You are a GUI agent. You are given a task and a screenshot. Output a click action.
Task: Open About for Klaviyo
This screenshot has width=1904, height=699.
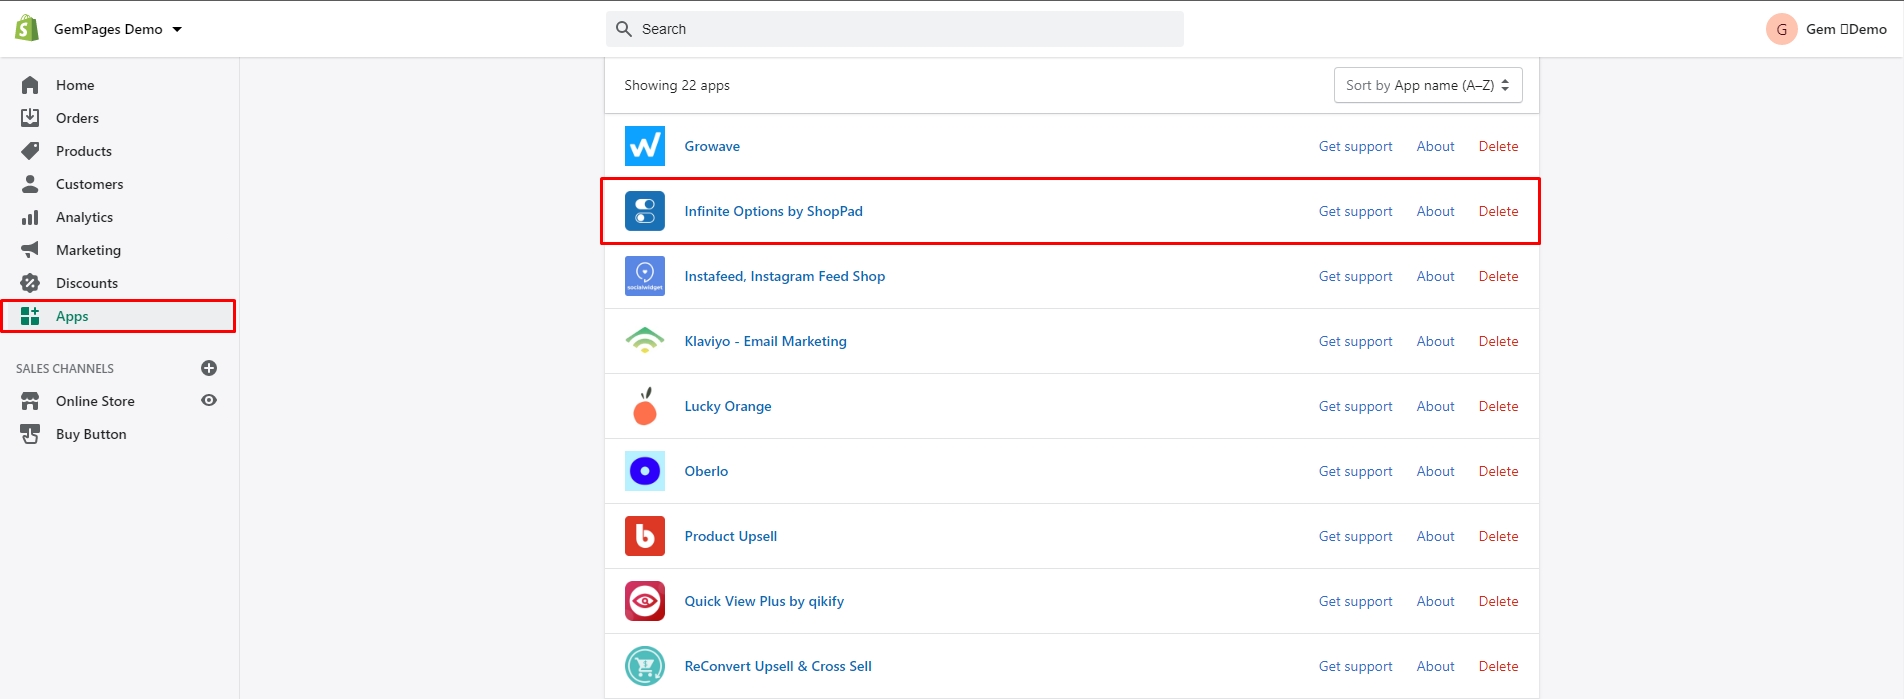point(1435,341)
